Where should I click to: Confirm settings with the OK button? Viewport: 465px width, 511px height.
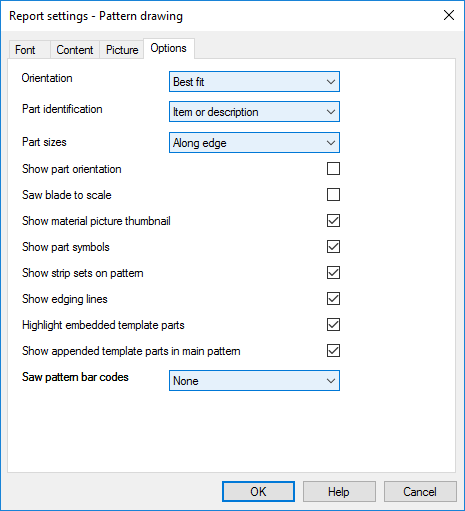coord(258,491)
